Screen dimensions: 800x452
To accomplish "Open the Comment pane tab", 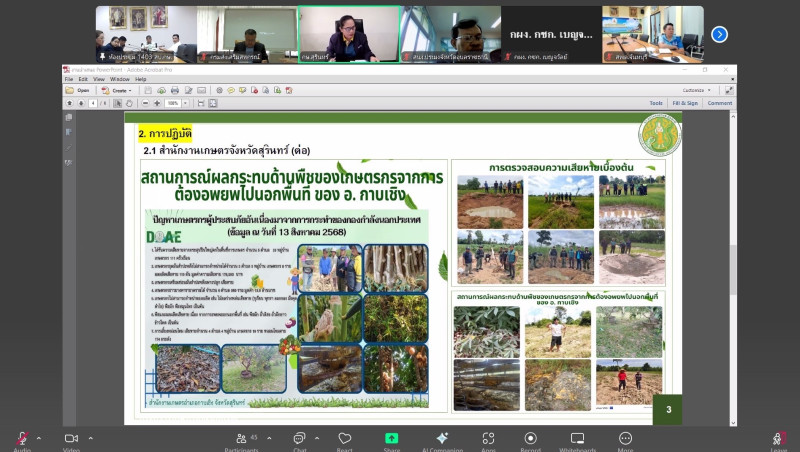I will click(720, 103).
